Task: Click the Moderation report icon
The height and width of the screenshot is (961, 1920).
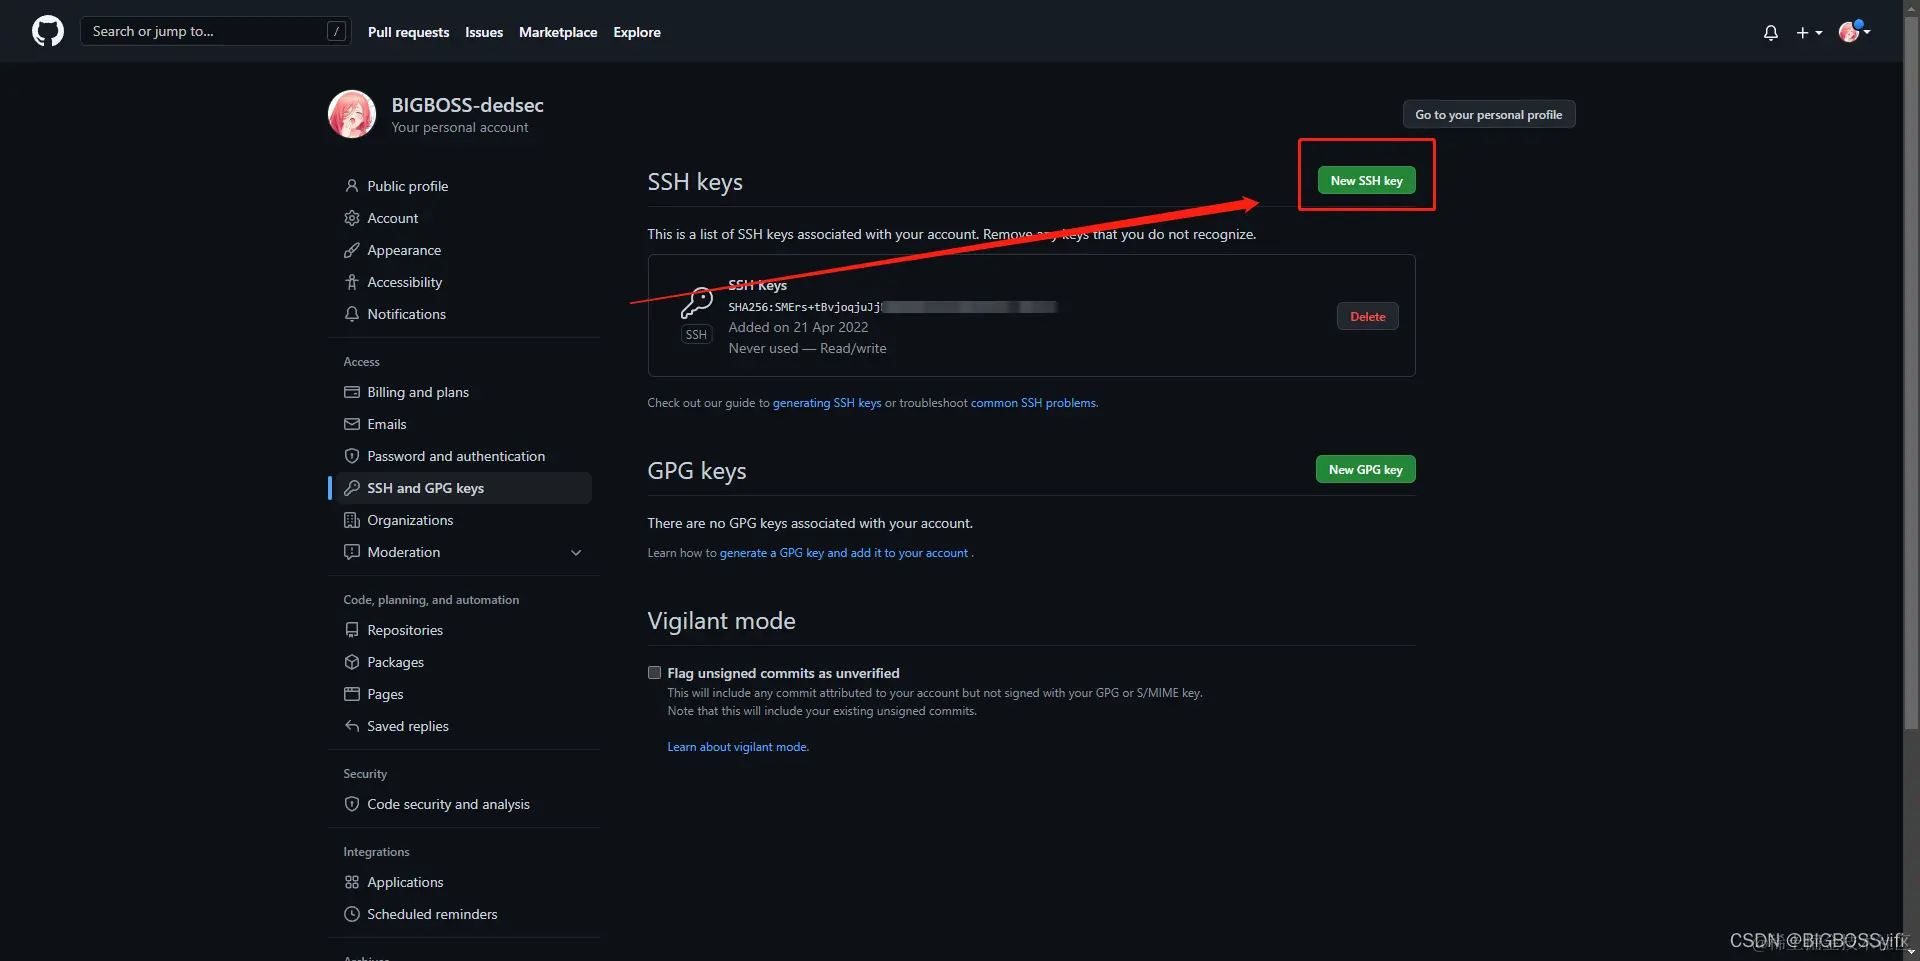Action: pos(352,552)
